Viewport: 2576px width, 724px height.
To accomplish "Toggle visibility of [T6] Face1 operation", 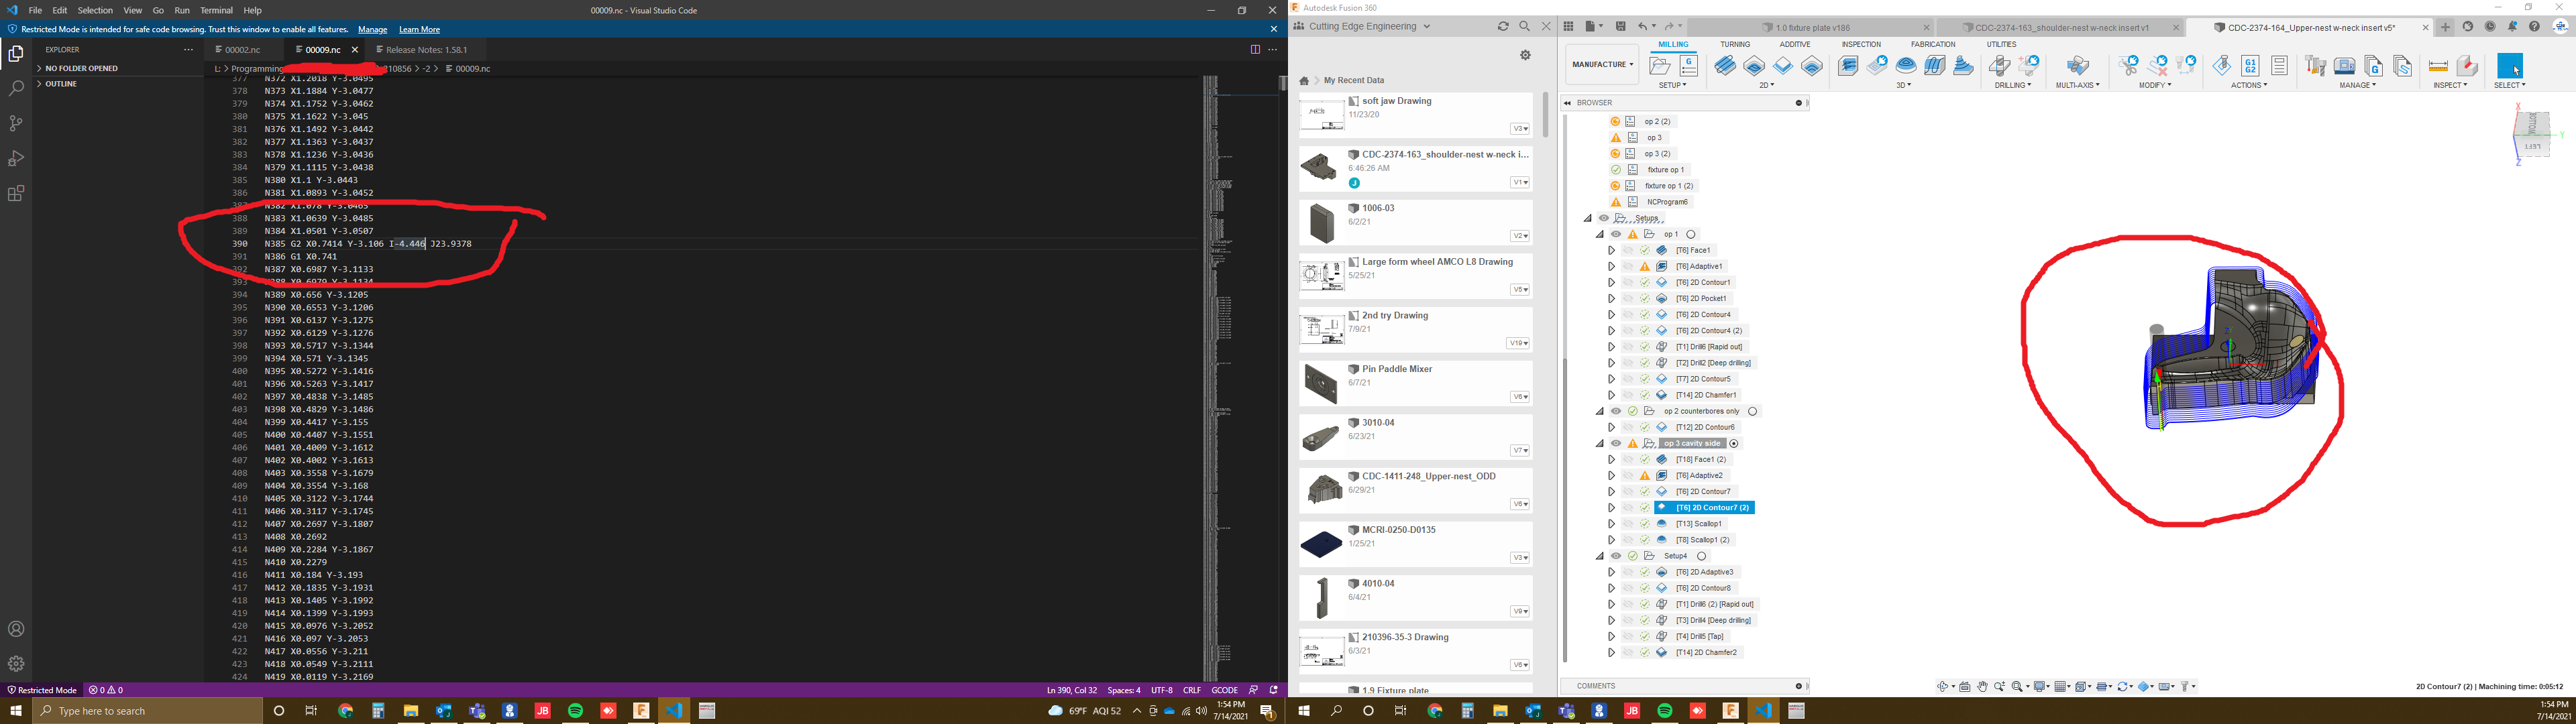I will 1628,250.
